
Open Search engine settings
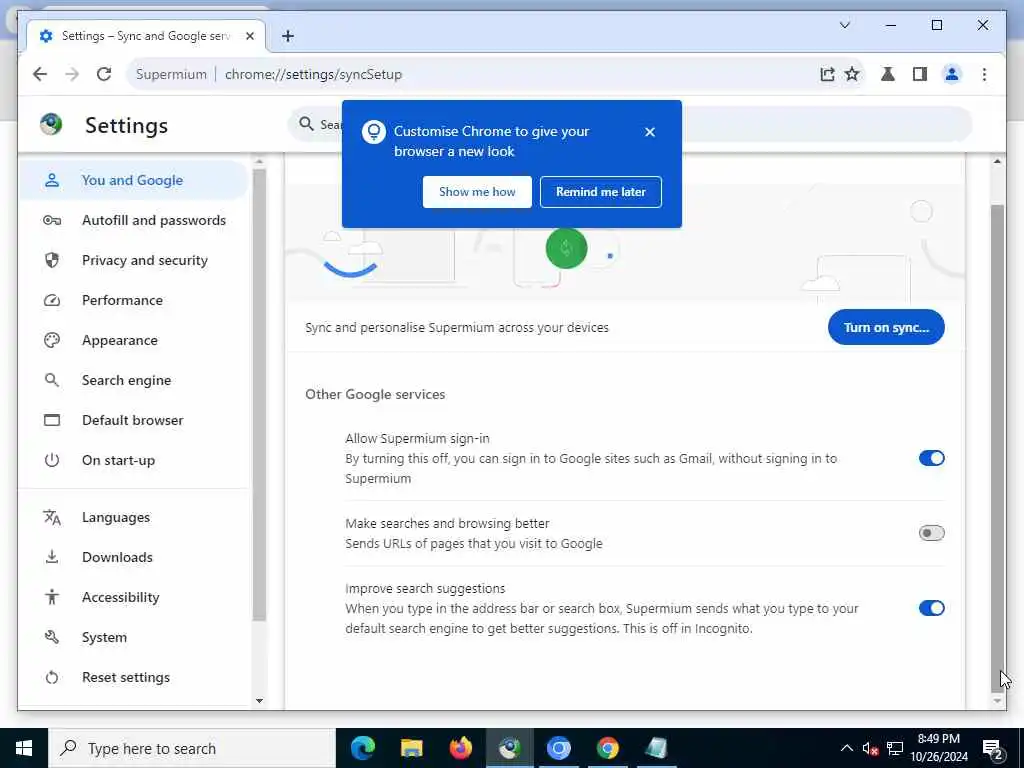pyautogui.click(x=134, y=380)
